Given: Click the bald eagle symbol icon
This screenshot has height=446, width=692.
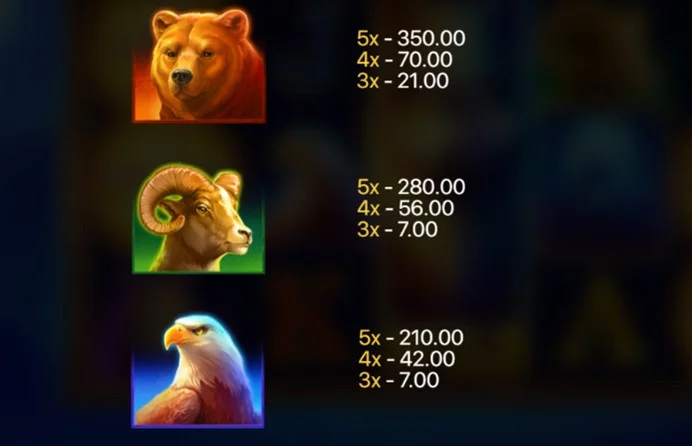Looking at the screenshot, I should (x=198, y=370).
